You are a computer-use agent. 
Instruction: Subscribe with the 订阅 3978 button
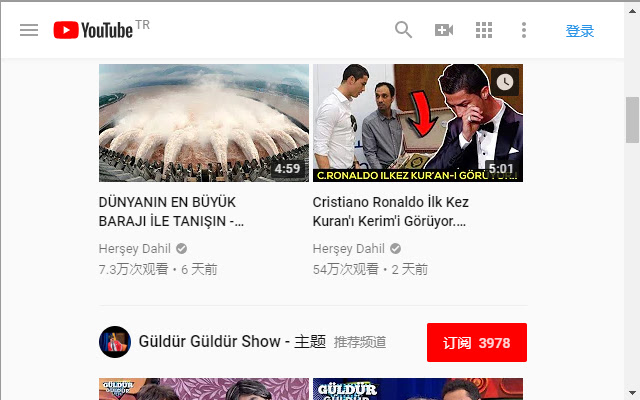pos(477,342)
